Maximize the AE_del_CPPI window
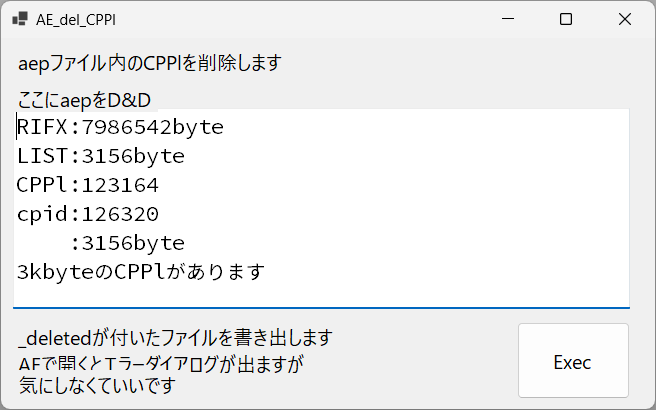 pos(566,19)
